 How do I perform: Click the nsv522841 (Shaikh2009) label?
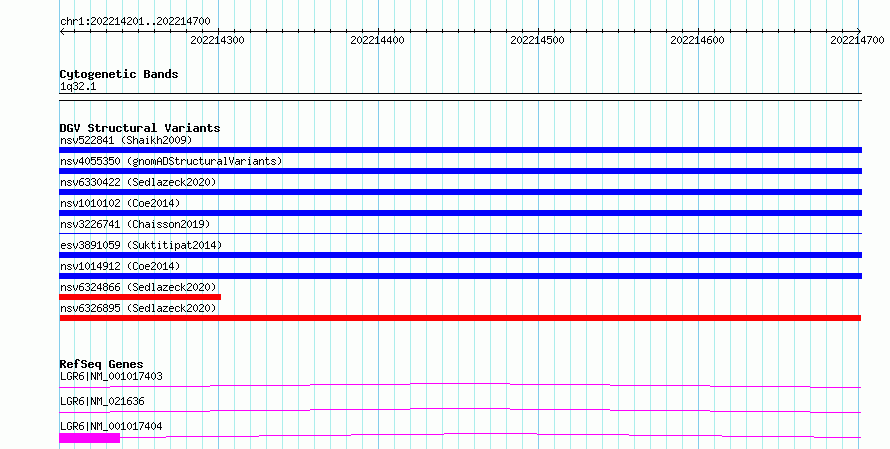pyautogui.click(x=126, y=140)
